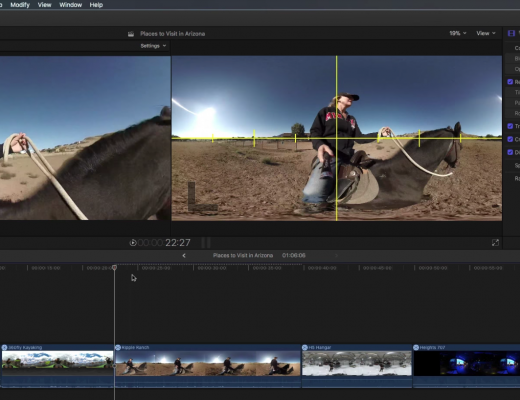The image size is (520, 400).
Task: Click the clapperboard icon beside the viewer title
Action: pyautogui.click(x=131, y=34)
